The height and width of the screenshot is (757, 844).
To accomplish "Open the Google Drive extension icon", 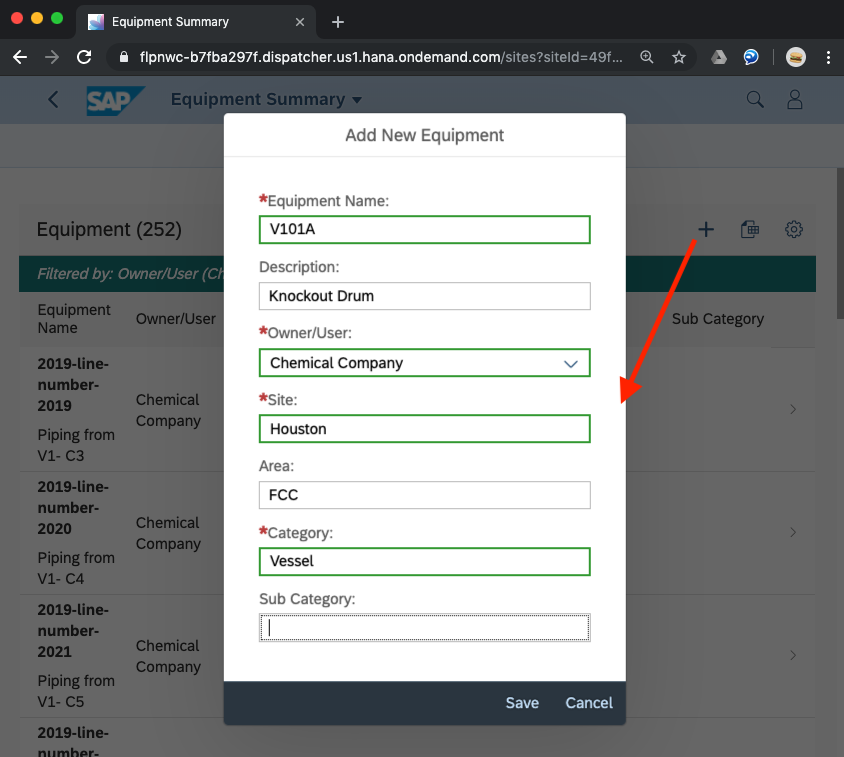I will click(719, 57).
